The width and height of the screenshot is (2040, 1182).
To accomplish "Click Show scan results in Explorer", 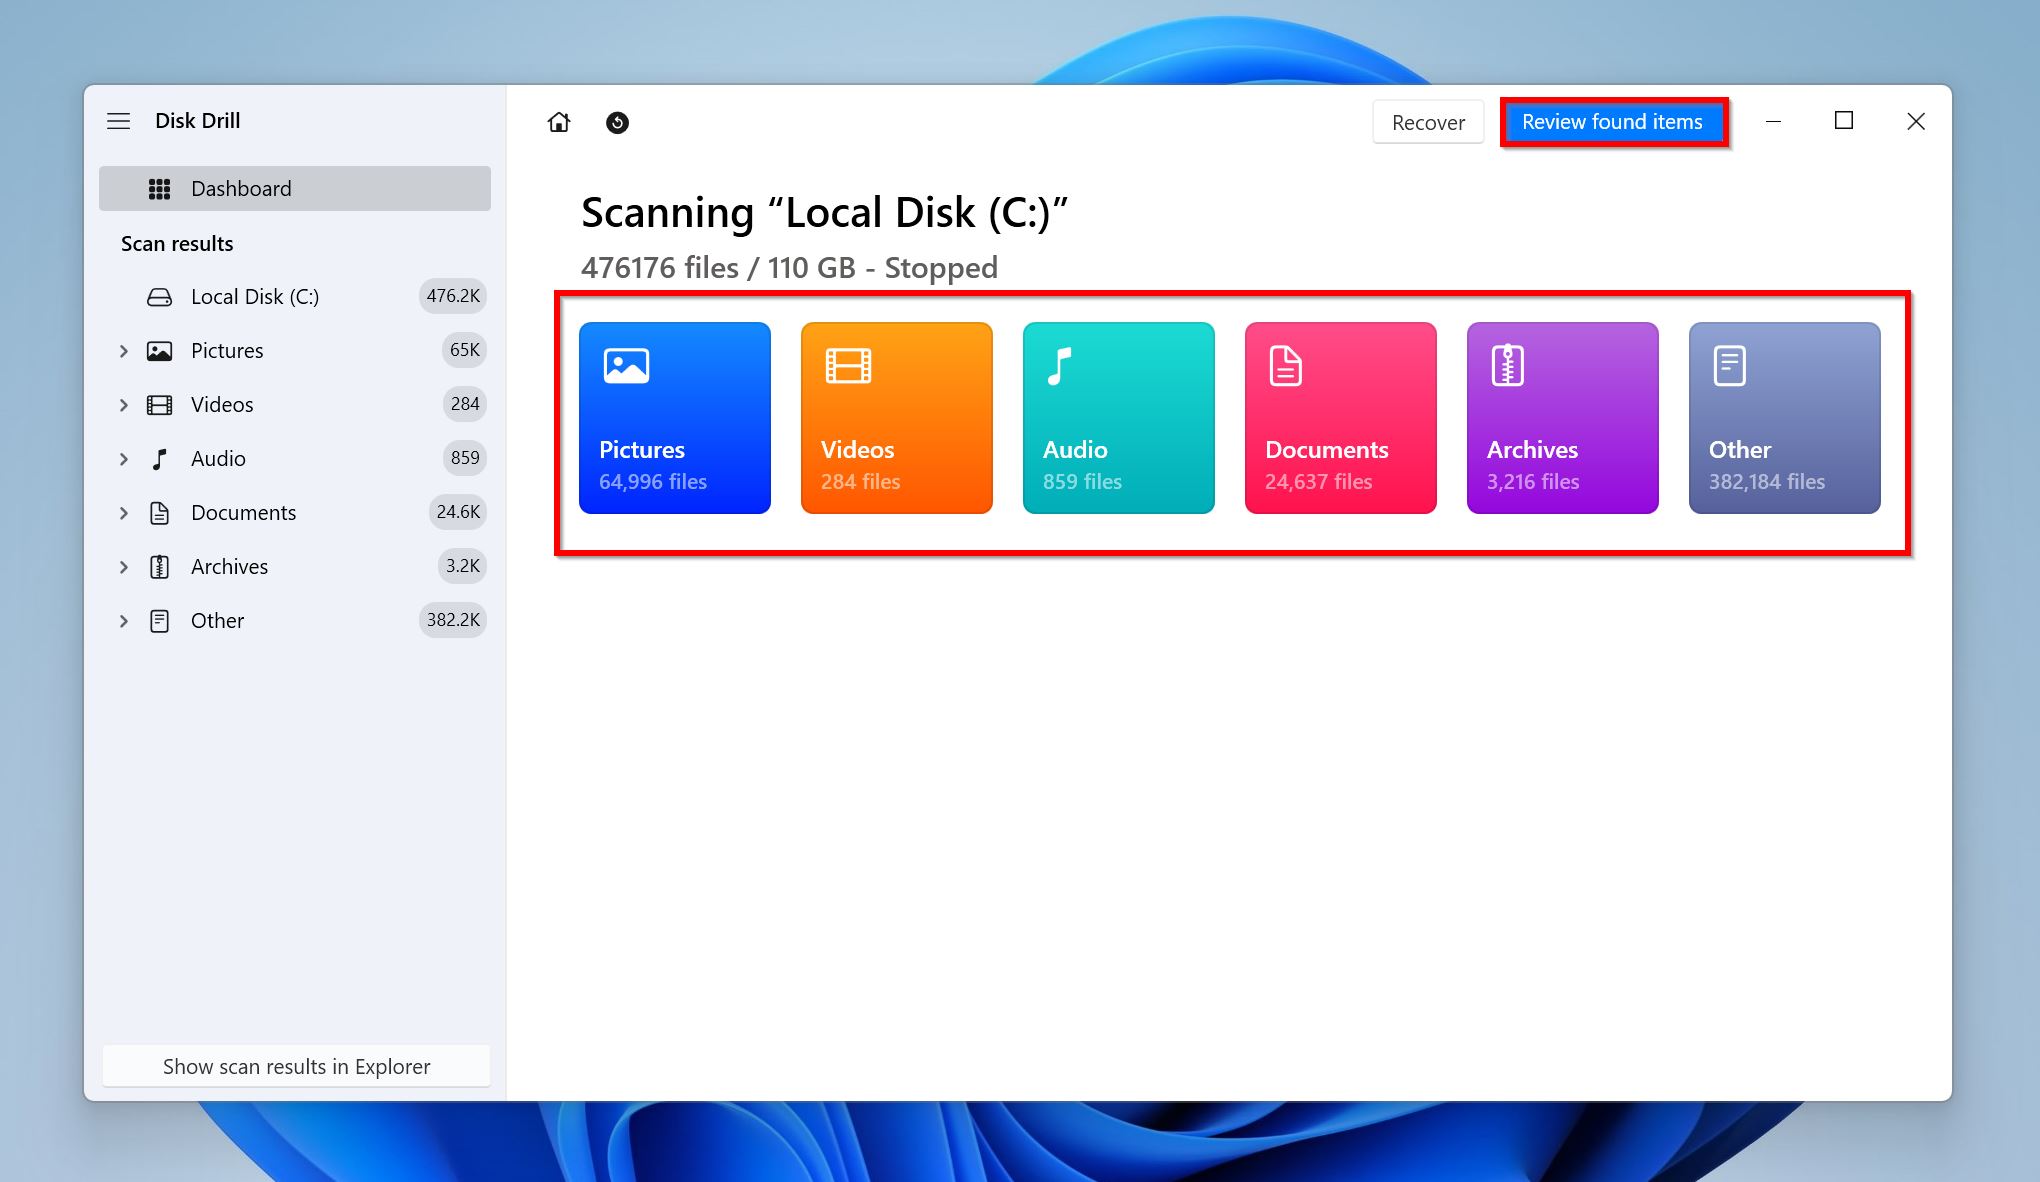I will click(297, 1065).
